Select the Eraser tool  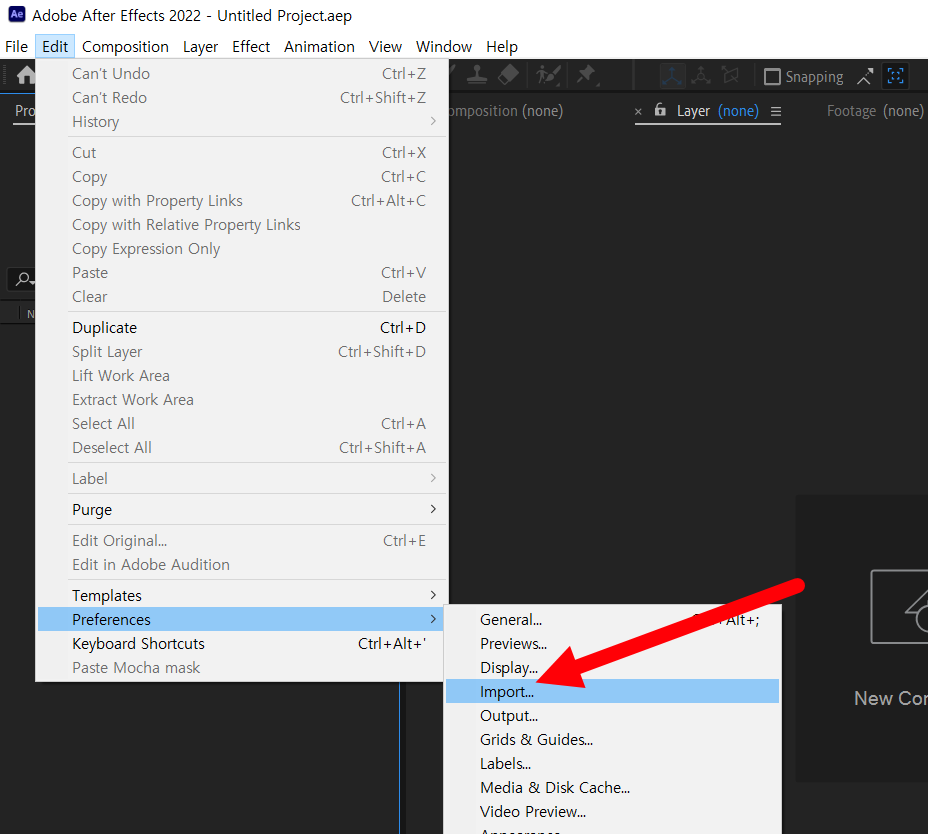[508, 75]
